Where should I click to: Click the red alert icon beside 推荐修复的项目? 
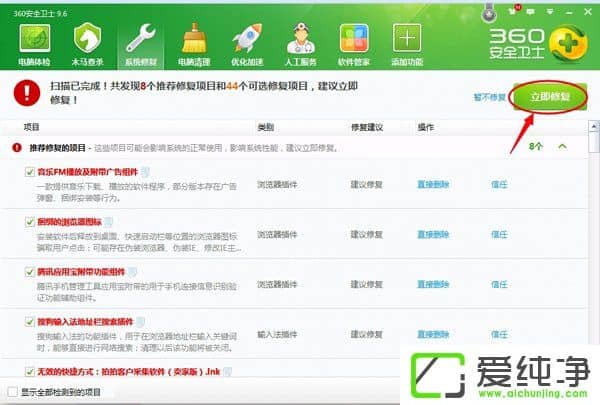click(17, 147)
